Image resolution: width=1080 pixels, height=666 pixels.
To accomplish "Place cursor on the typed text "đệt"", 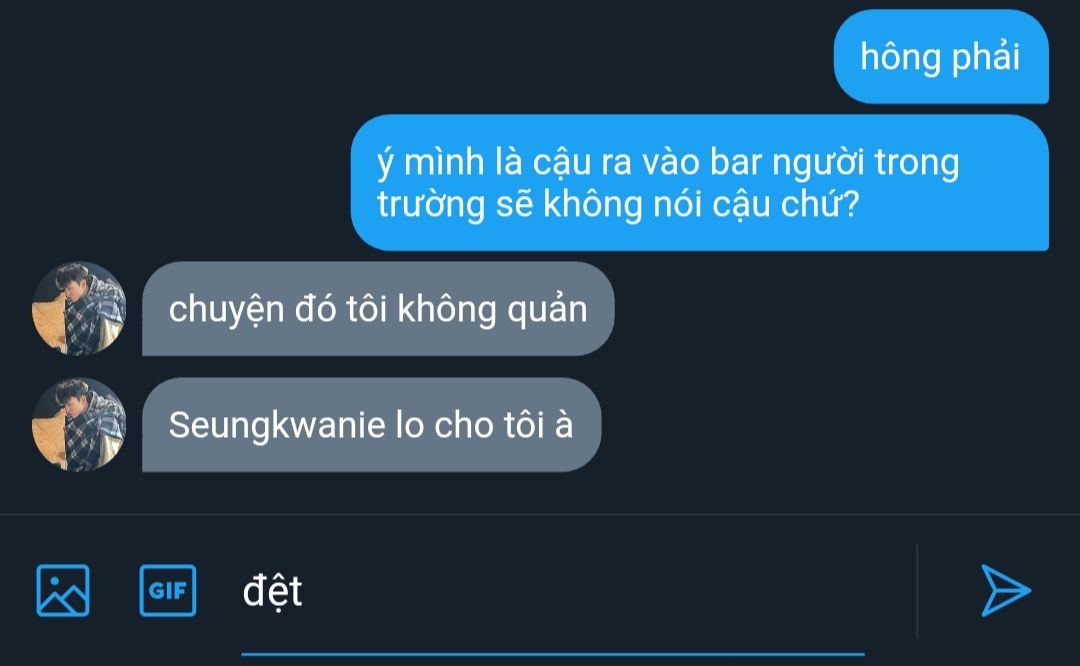I will coord(272,591).
